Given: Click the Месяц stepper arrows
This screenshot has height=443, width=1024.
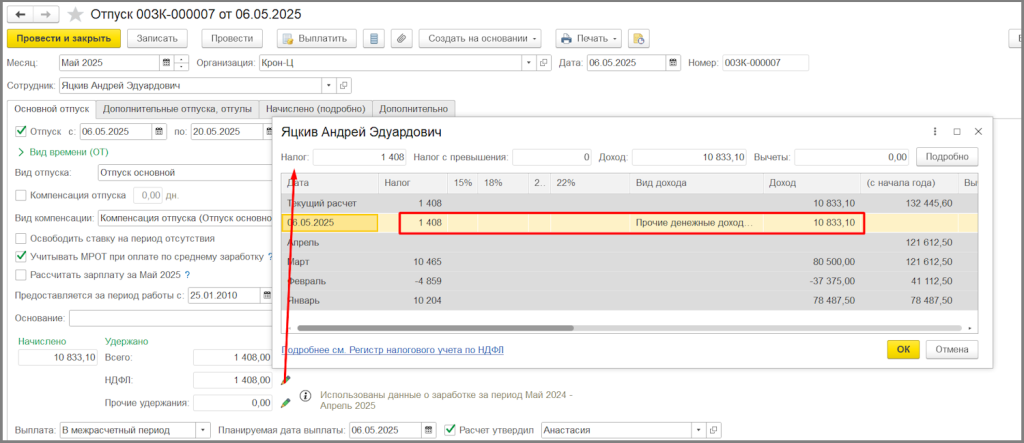Looking at the screenshot, I should point(181,63).
